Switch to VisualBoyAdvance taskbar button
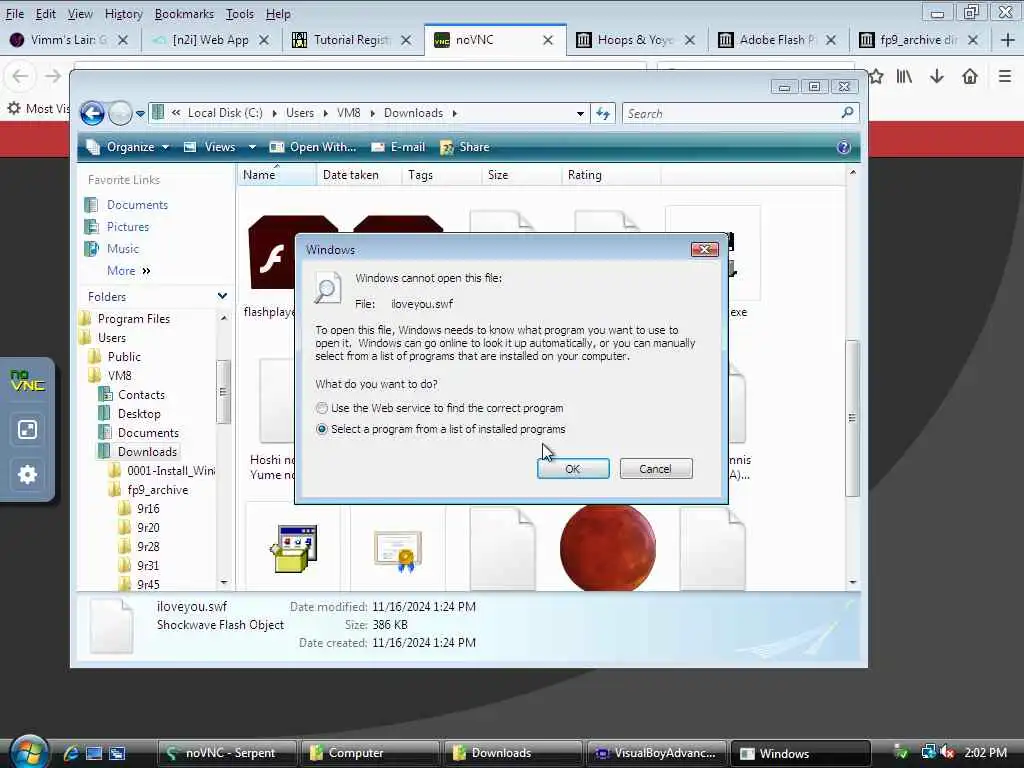 (x=657, y=753)
